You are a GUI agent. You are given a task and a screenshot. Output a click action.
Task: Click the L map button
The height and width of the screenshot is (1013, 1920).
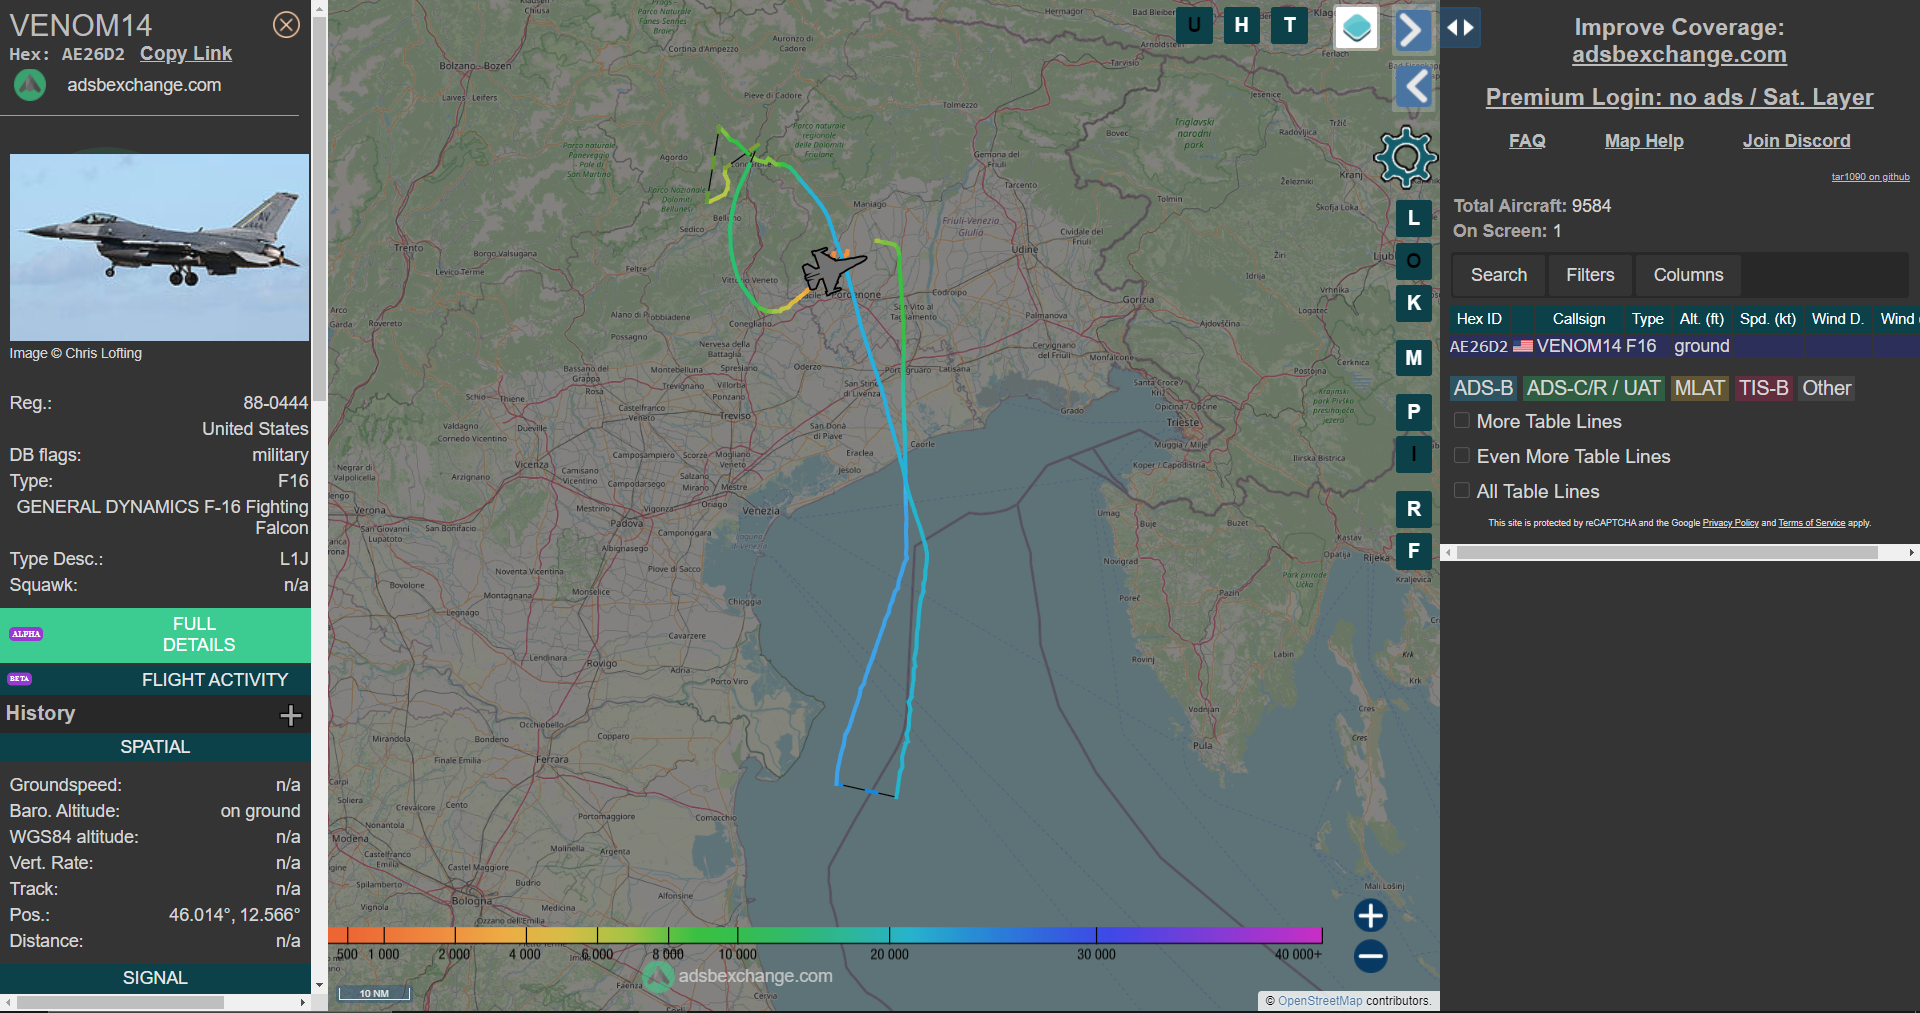[x=1413, y=218]
